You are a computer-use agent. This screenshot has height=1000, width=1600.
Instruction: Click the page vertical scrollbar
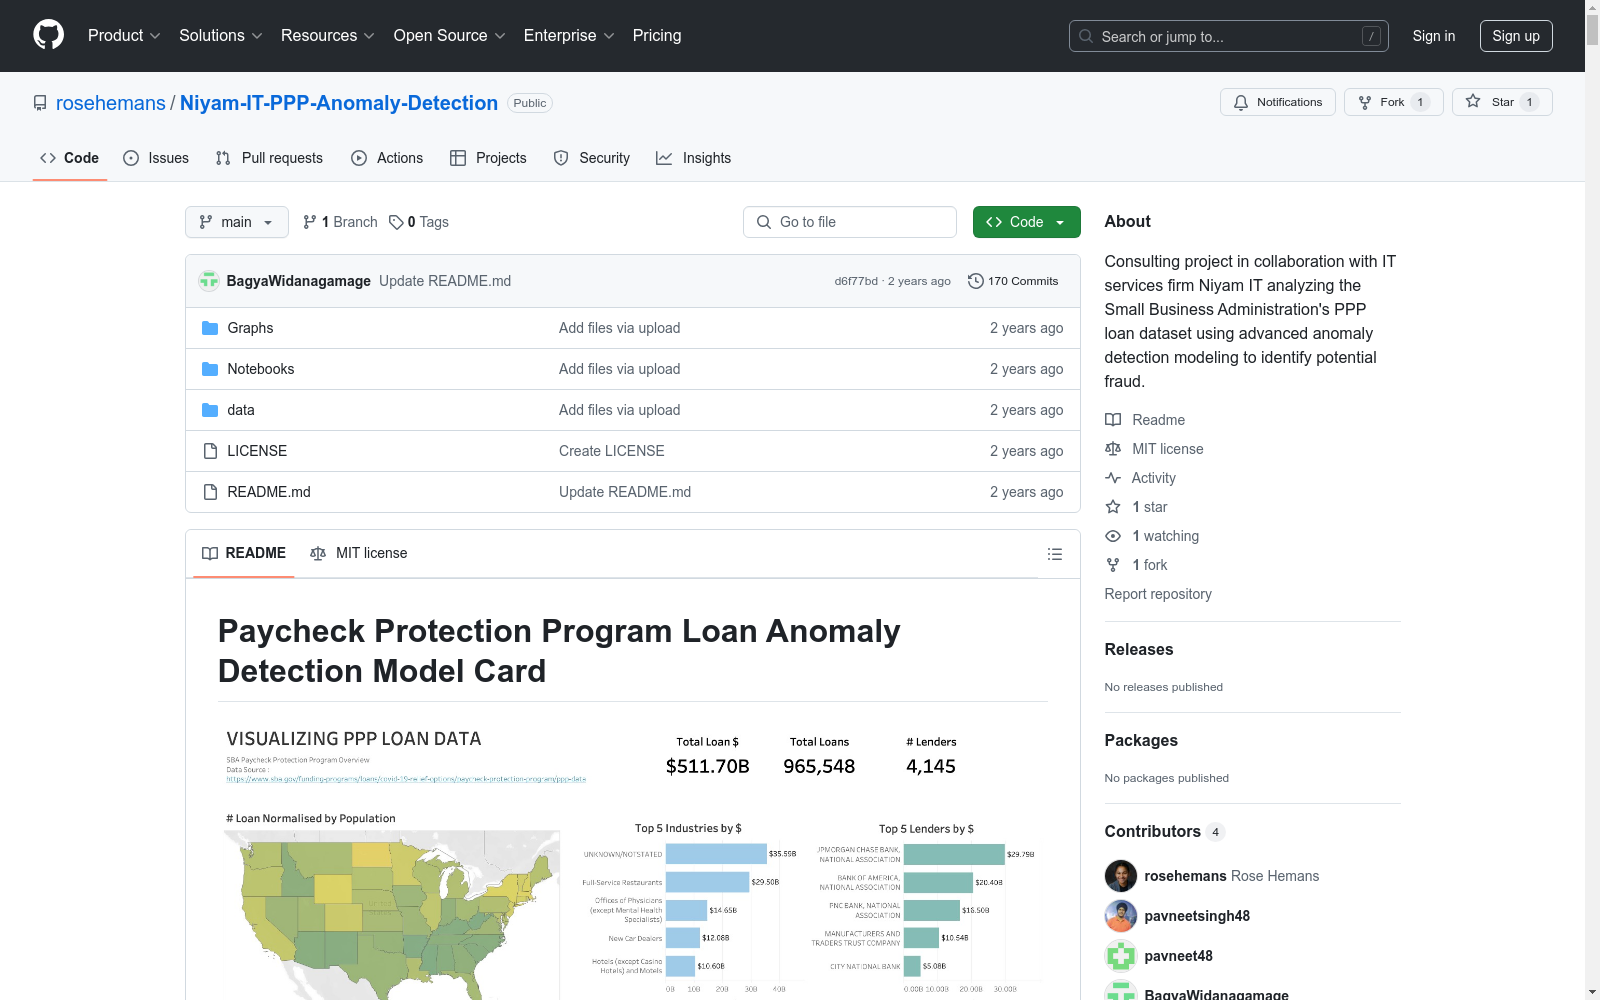[x=1592, y=500]
